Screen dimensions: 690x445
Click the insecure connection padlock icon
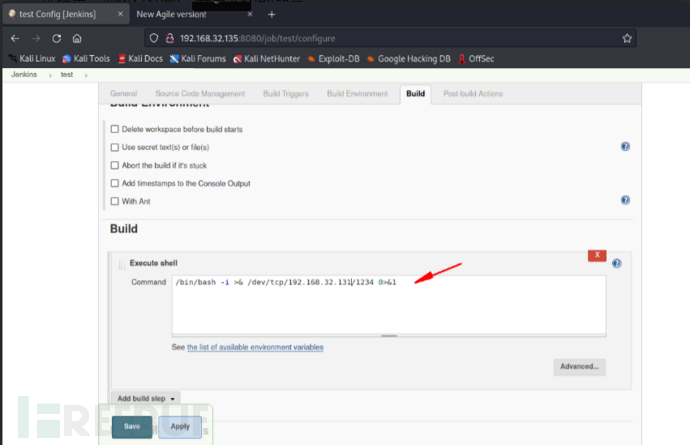tap(169, 38)
